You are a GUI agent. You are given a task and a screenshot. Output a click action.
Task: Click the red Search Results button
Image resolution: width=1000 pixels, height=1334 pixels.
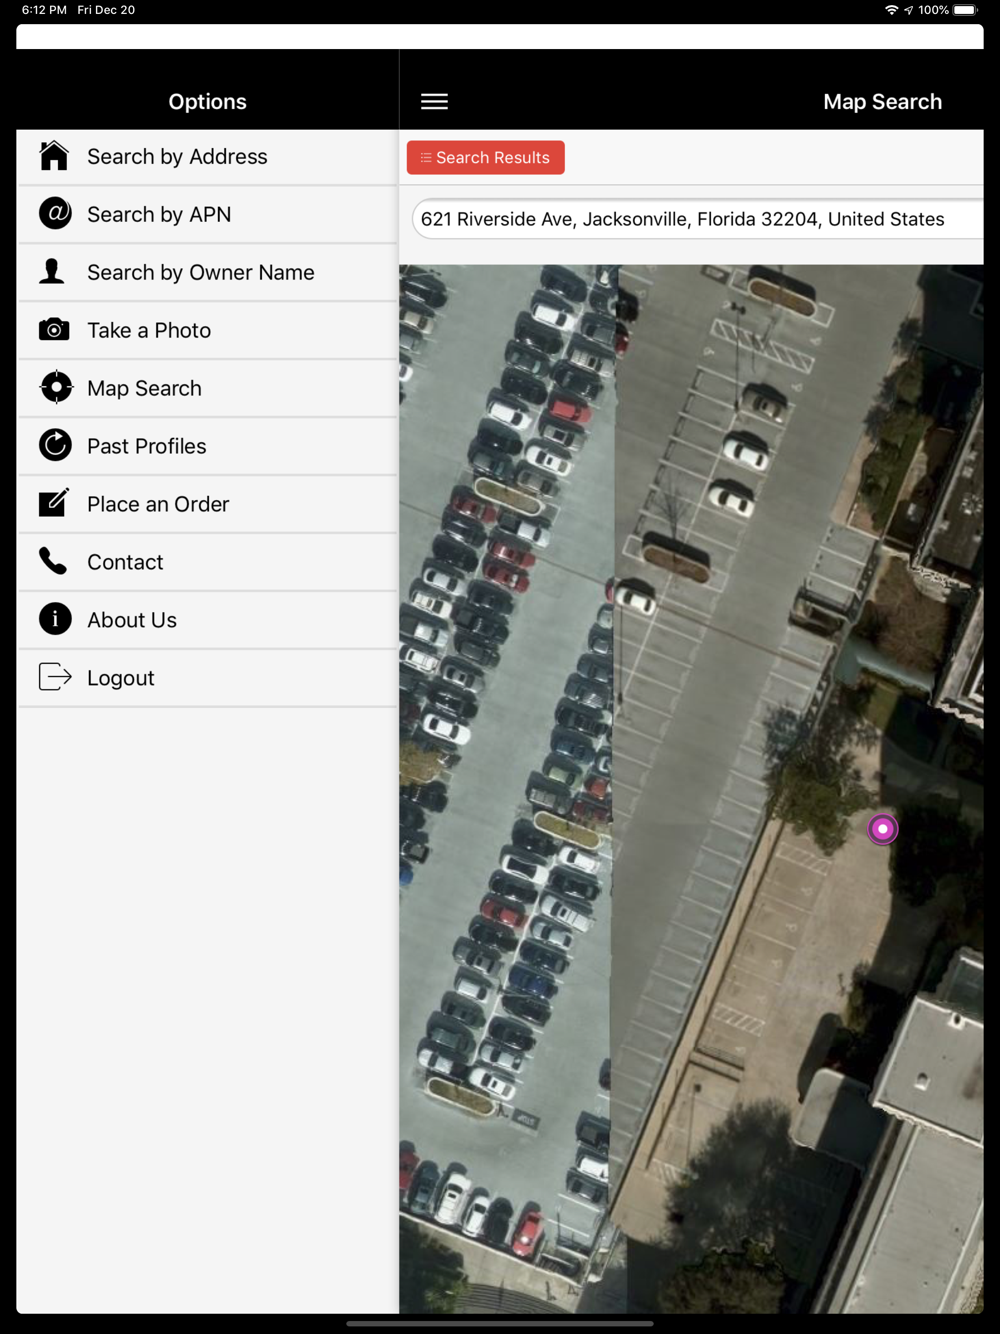[486, 157]
